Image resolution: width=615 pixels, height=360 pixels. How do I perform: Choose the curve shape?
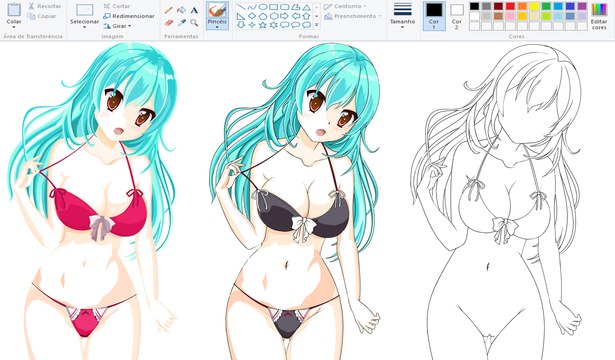[252, 7]
